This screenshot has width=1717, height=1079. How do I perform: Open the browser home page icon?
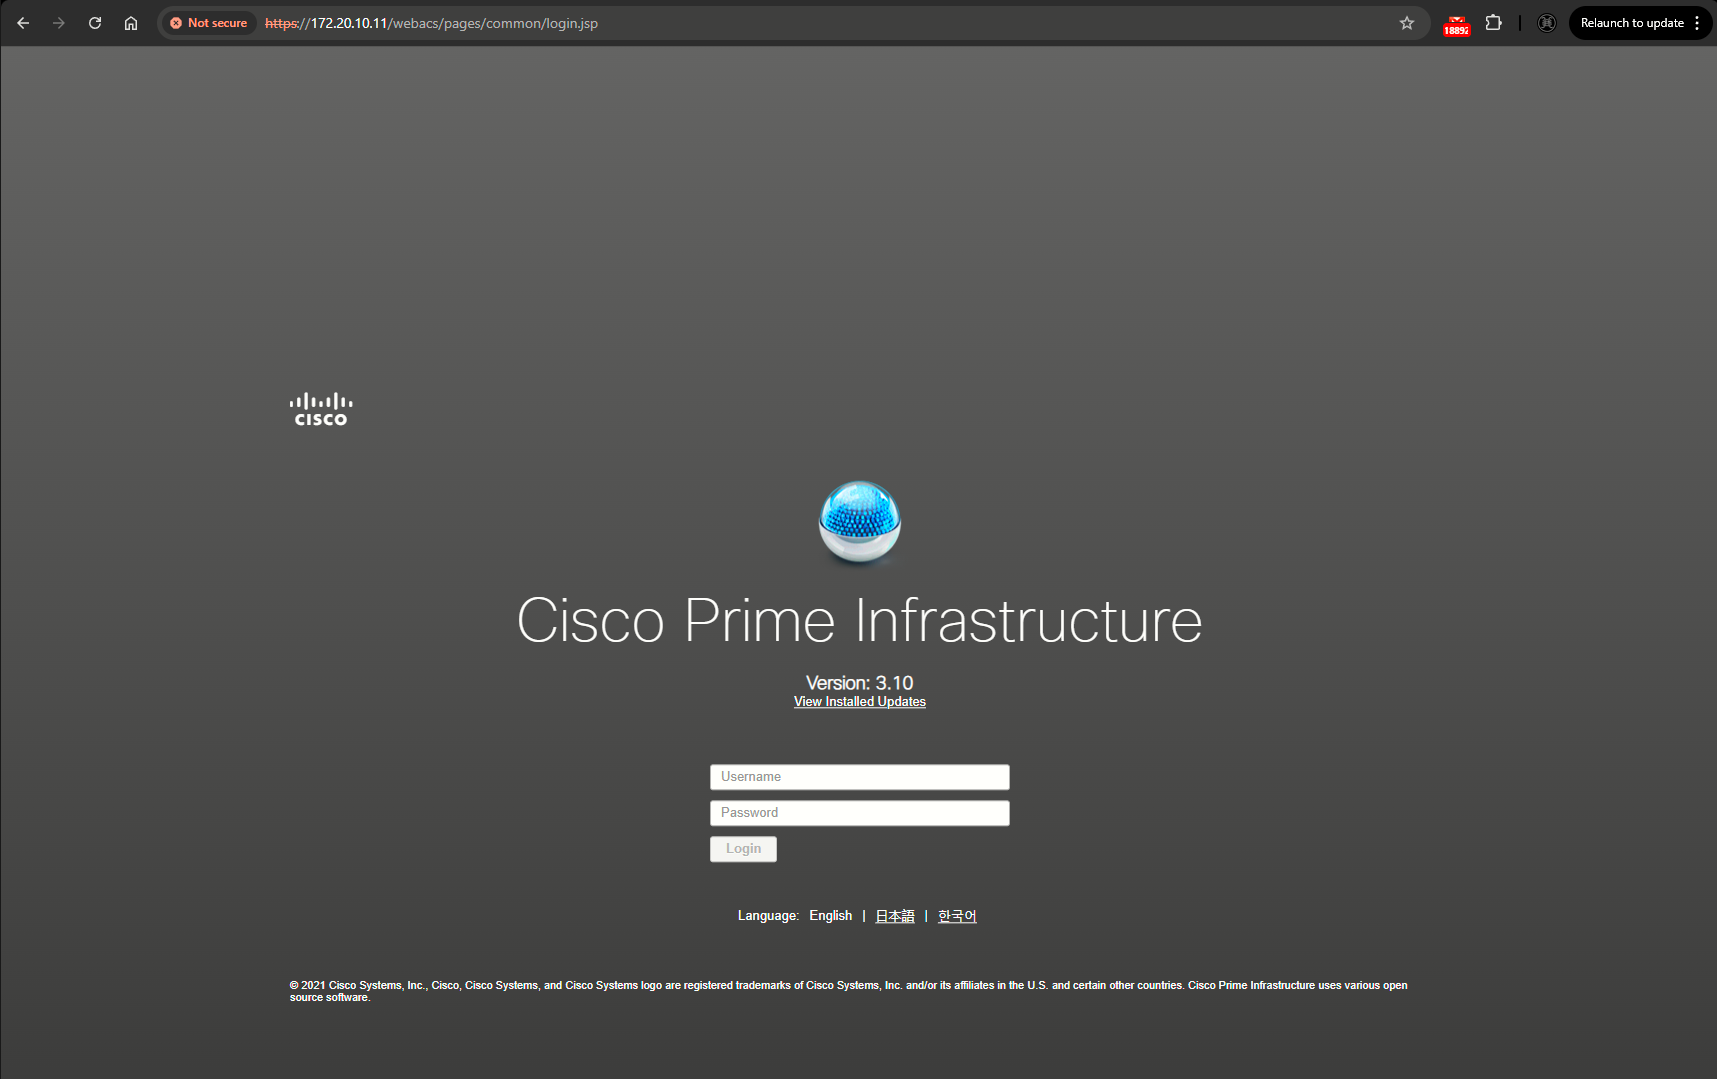click(131, 23)
